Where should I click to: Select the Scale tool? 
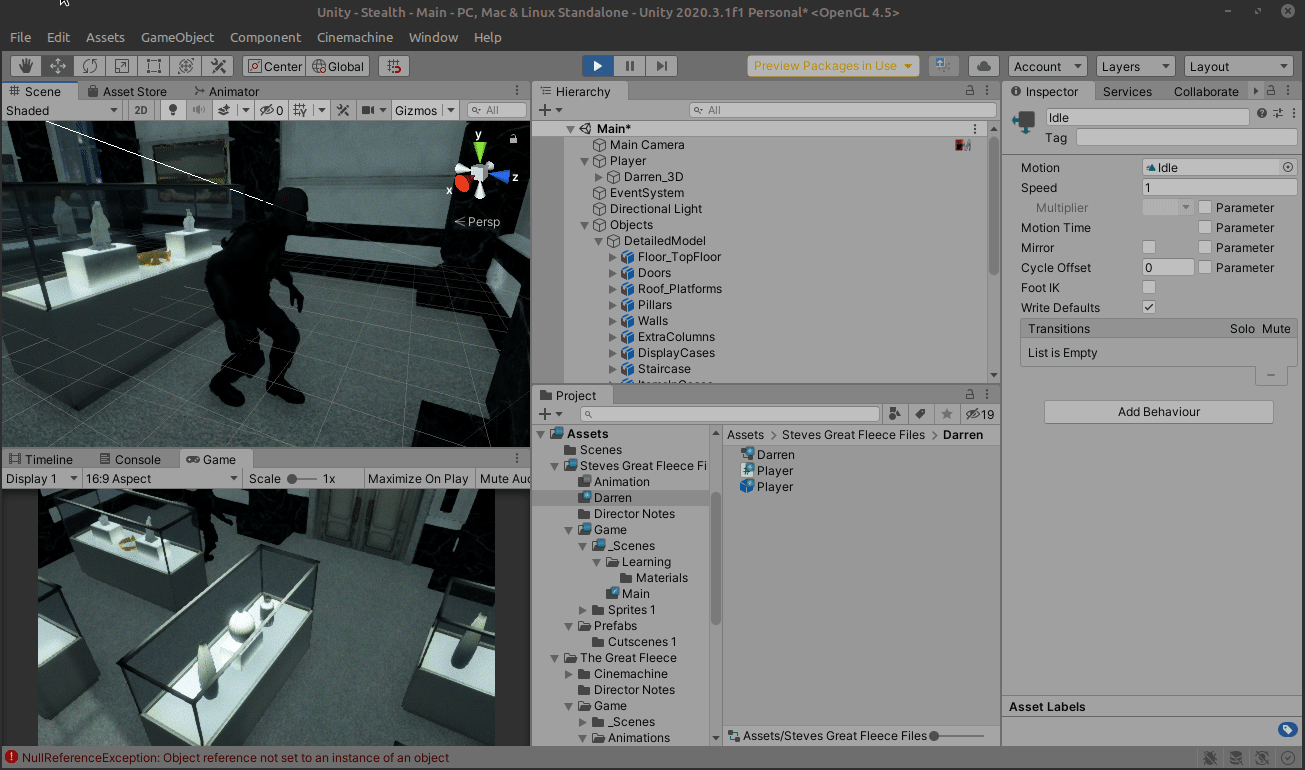[x=122, y=66]
